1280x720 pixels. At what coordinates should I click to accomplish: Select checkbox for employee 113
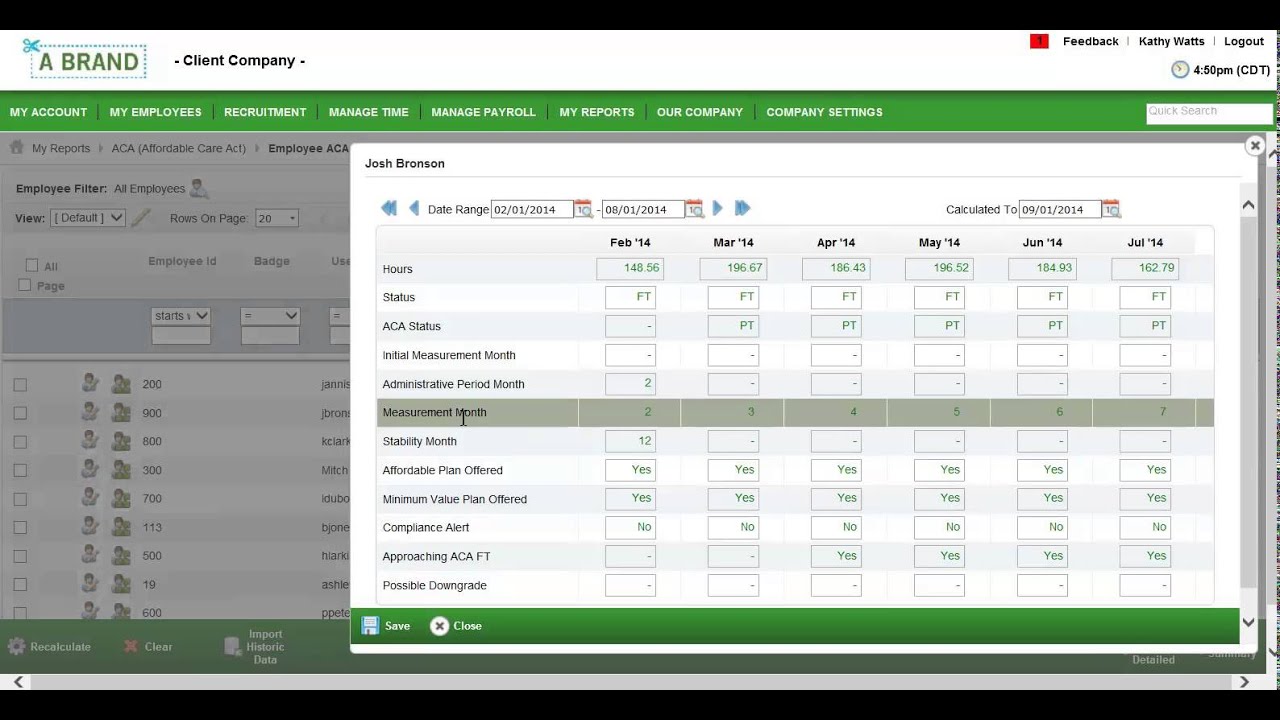pyautogui.click(x=20, y=527)
